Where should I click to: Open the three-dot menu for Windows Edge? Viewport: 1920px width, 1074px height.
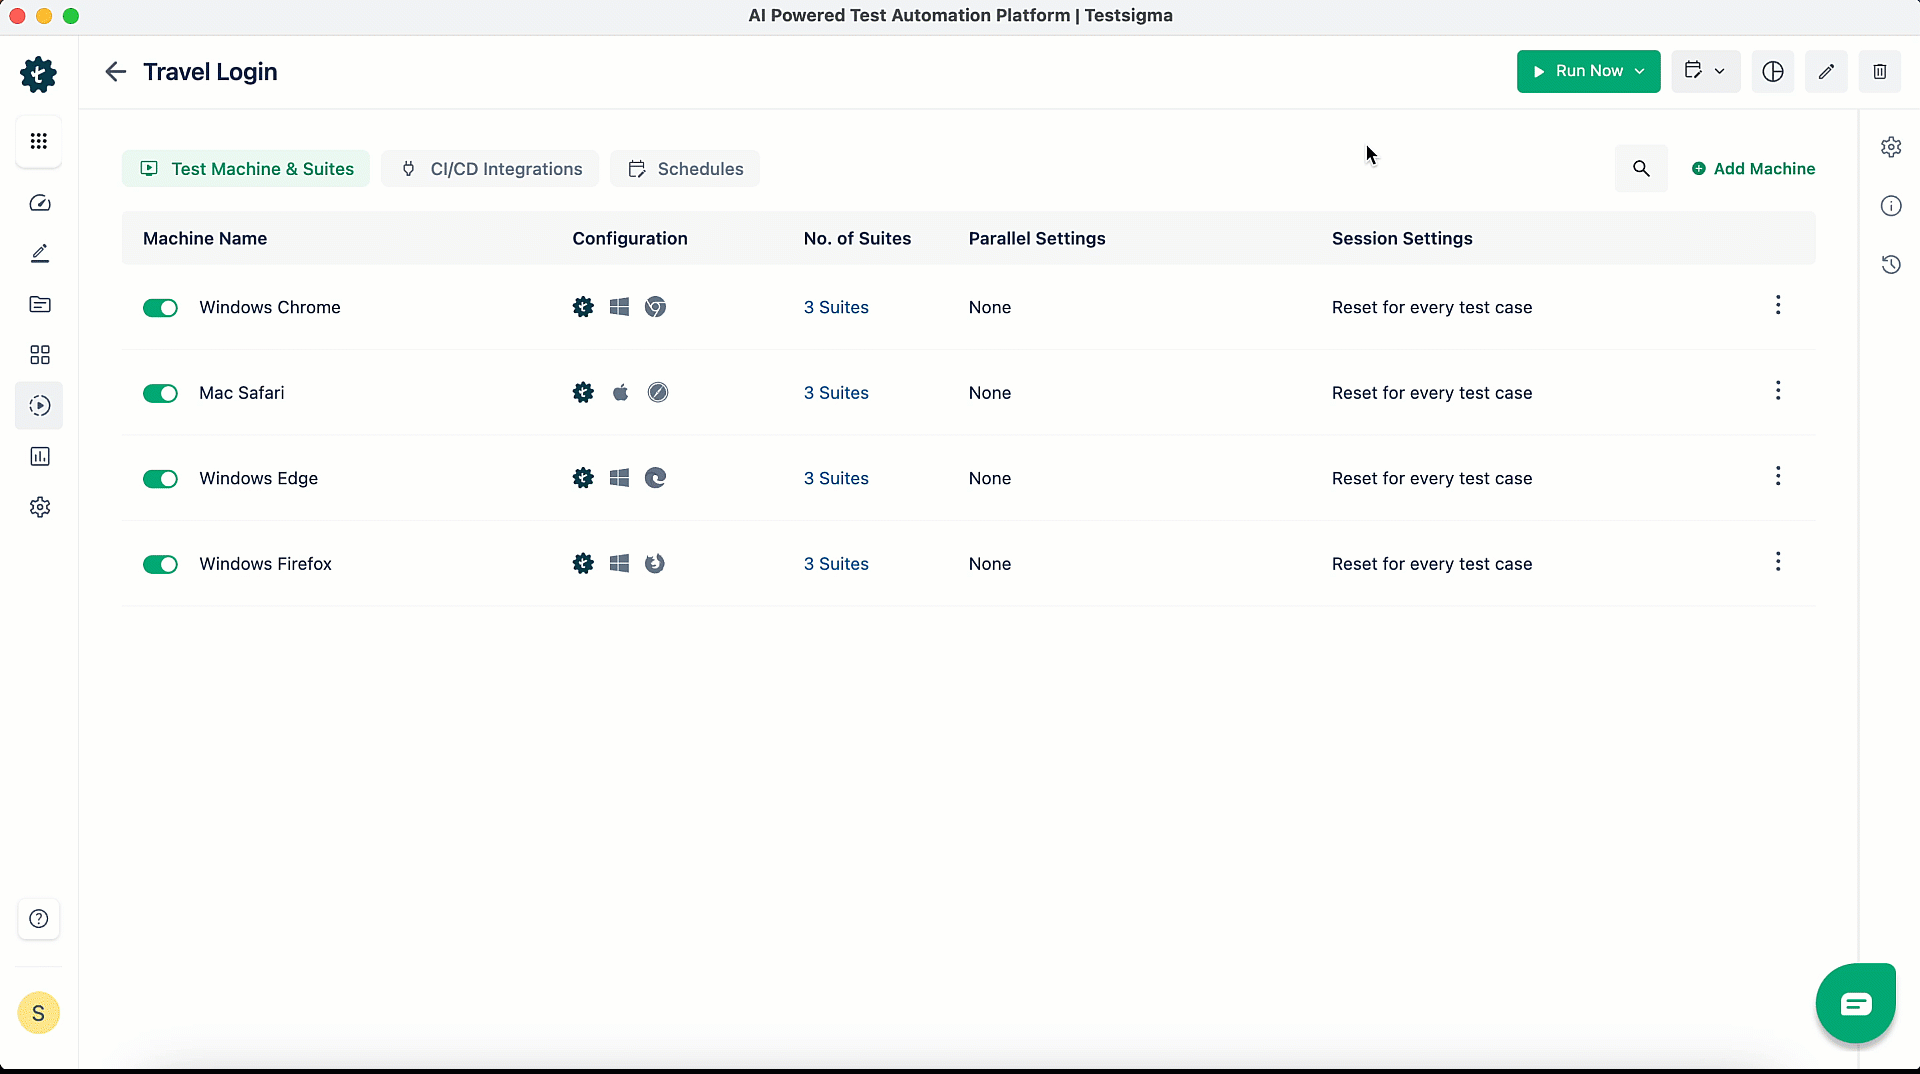click(1778, 476)
